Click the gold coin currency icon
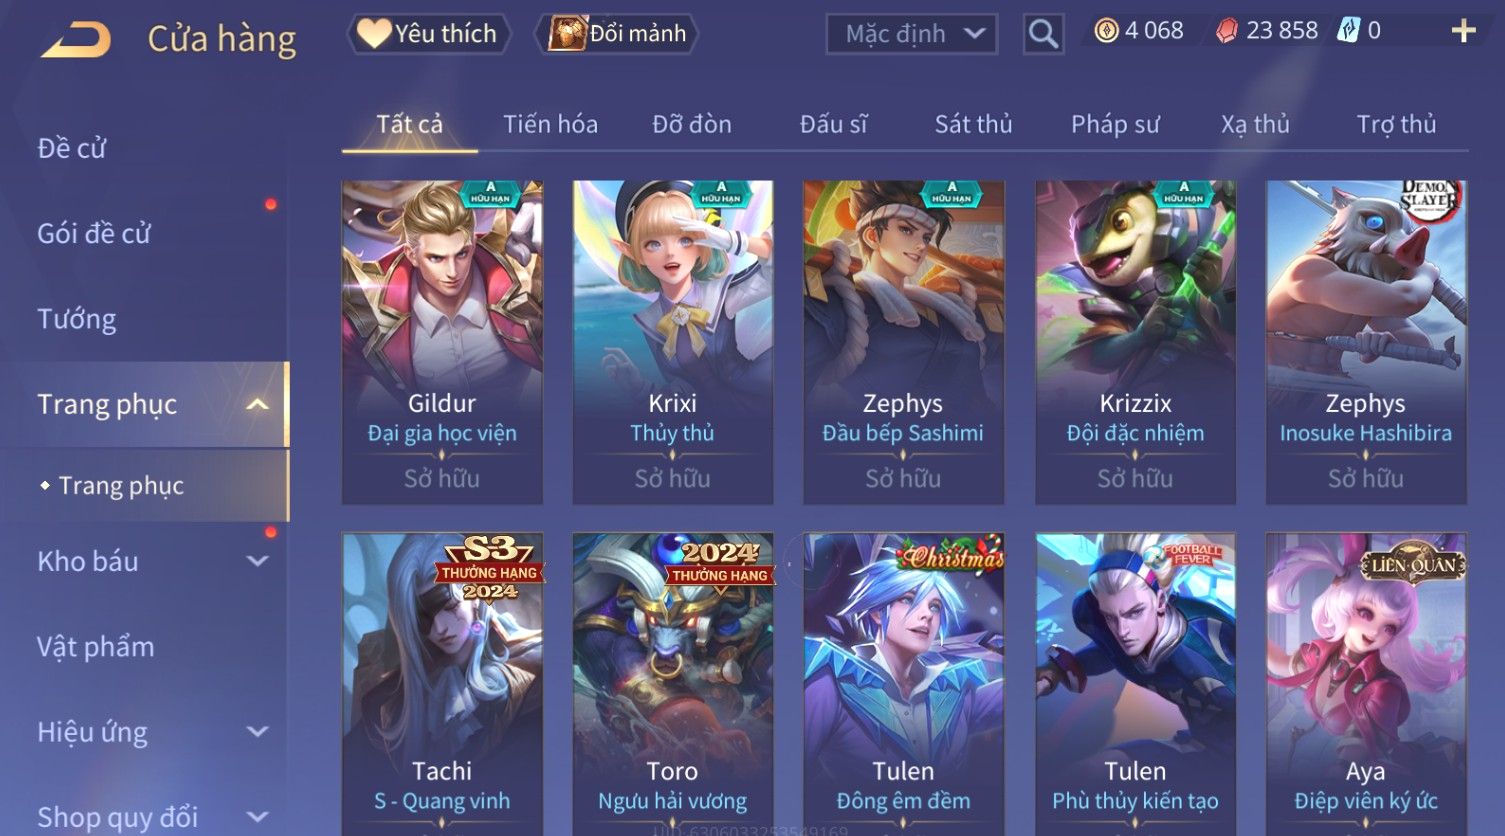 [x=1106, y=32]
